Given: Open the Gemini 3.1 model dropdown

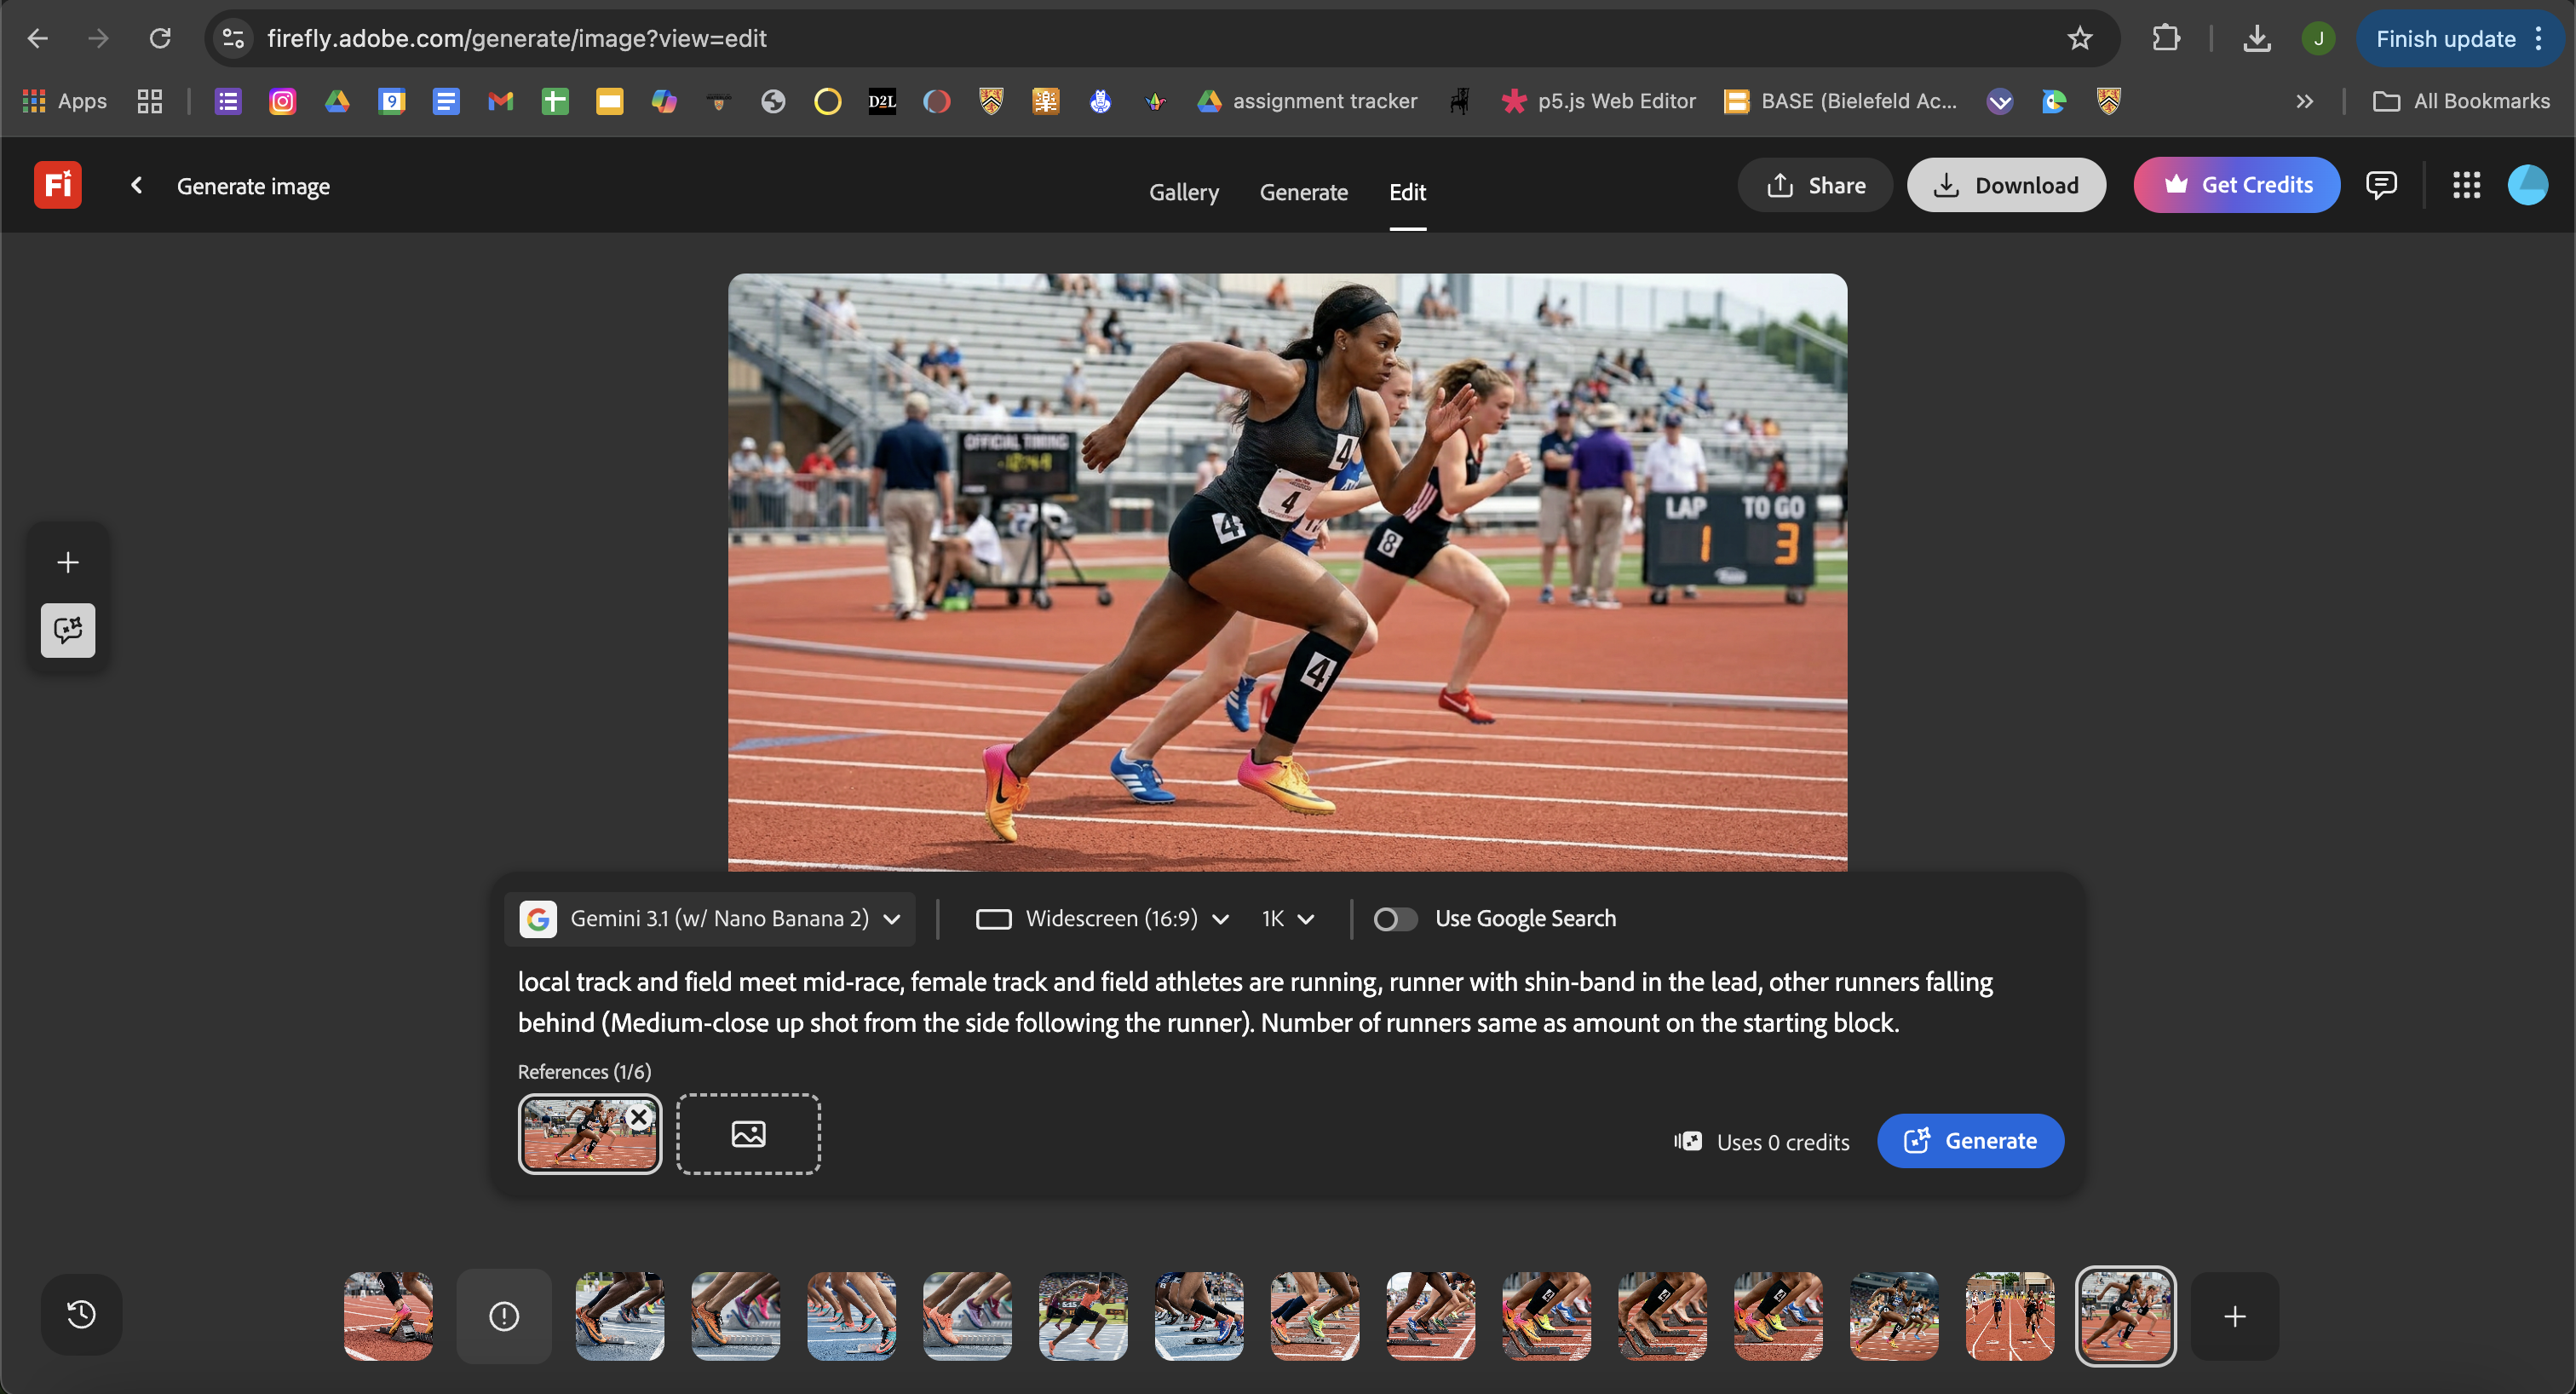Looking at the screenshot, I should (710, 918).
